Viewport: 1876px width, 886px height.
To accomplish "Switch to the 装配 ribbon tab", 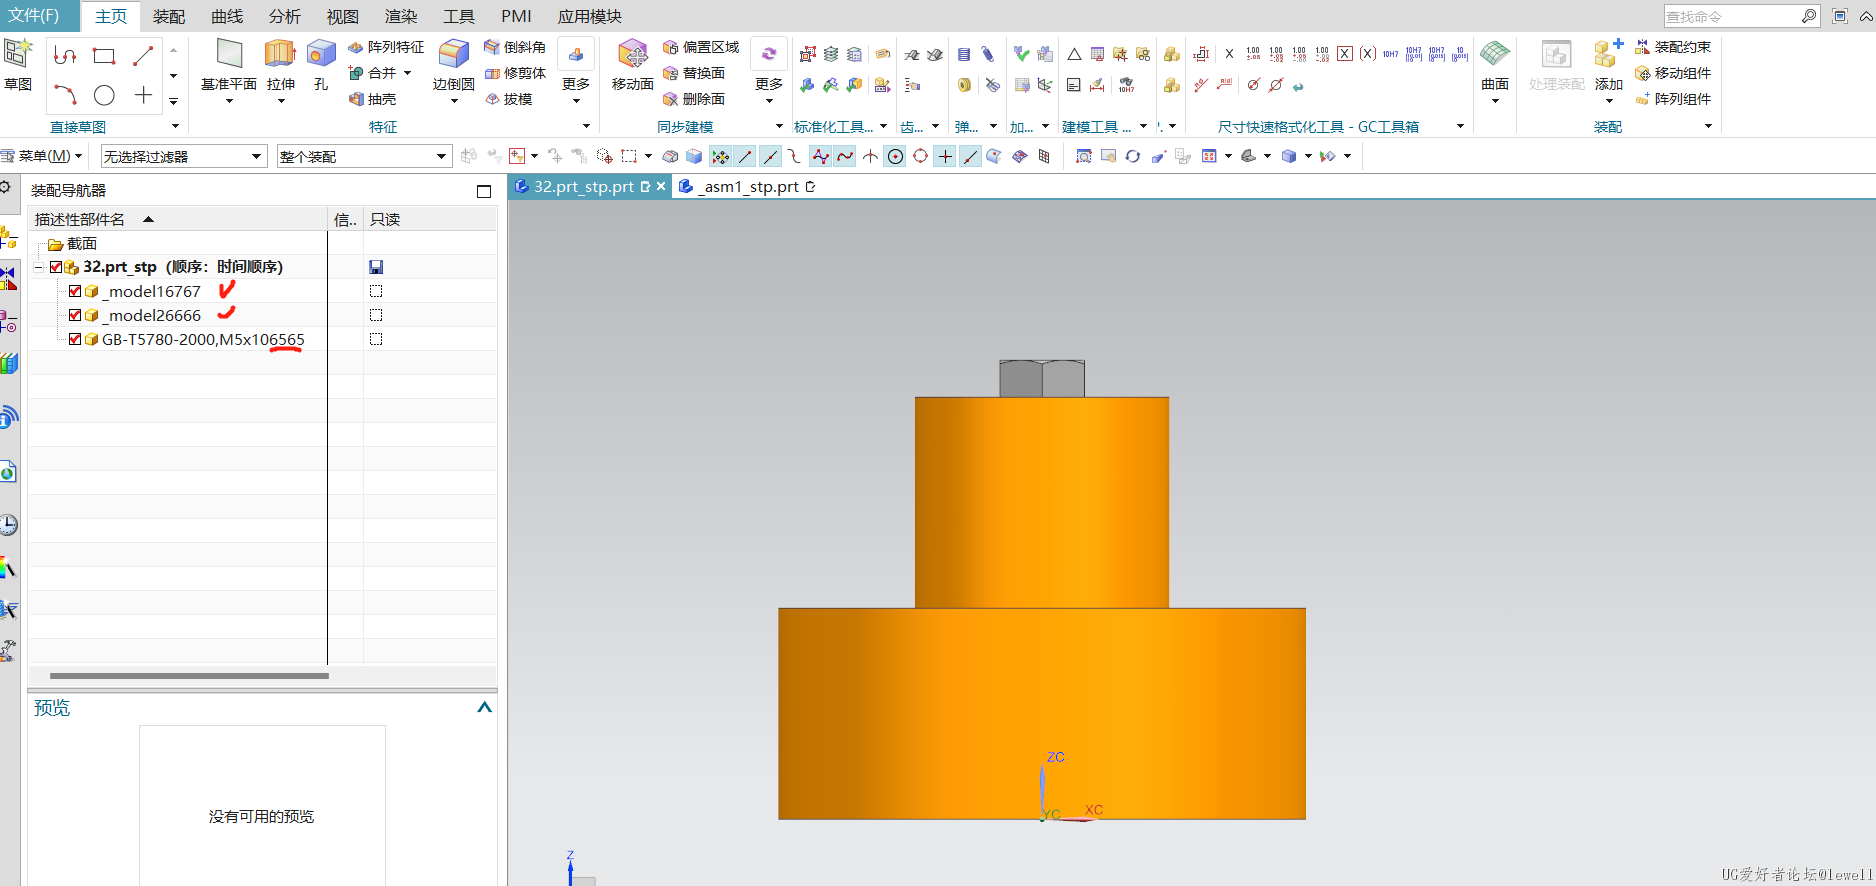I will 169,16.
